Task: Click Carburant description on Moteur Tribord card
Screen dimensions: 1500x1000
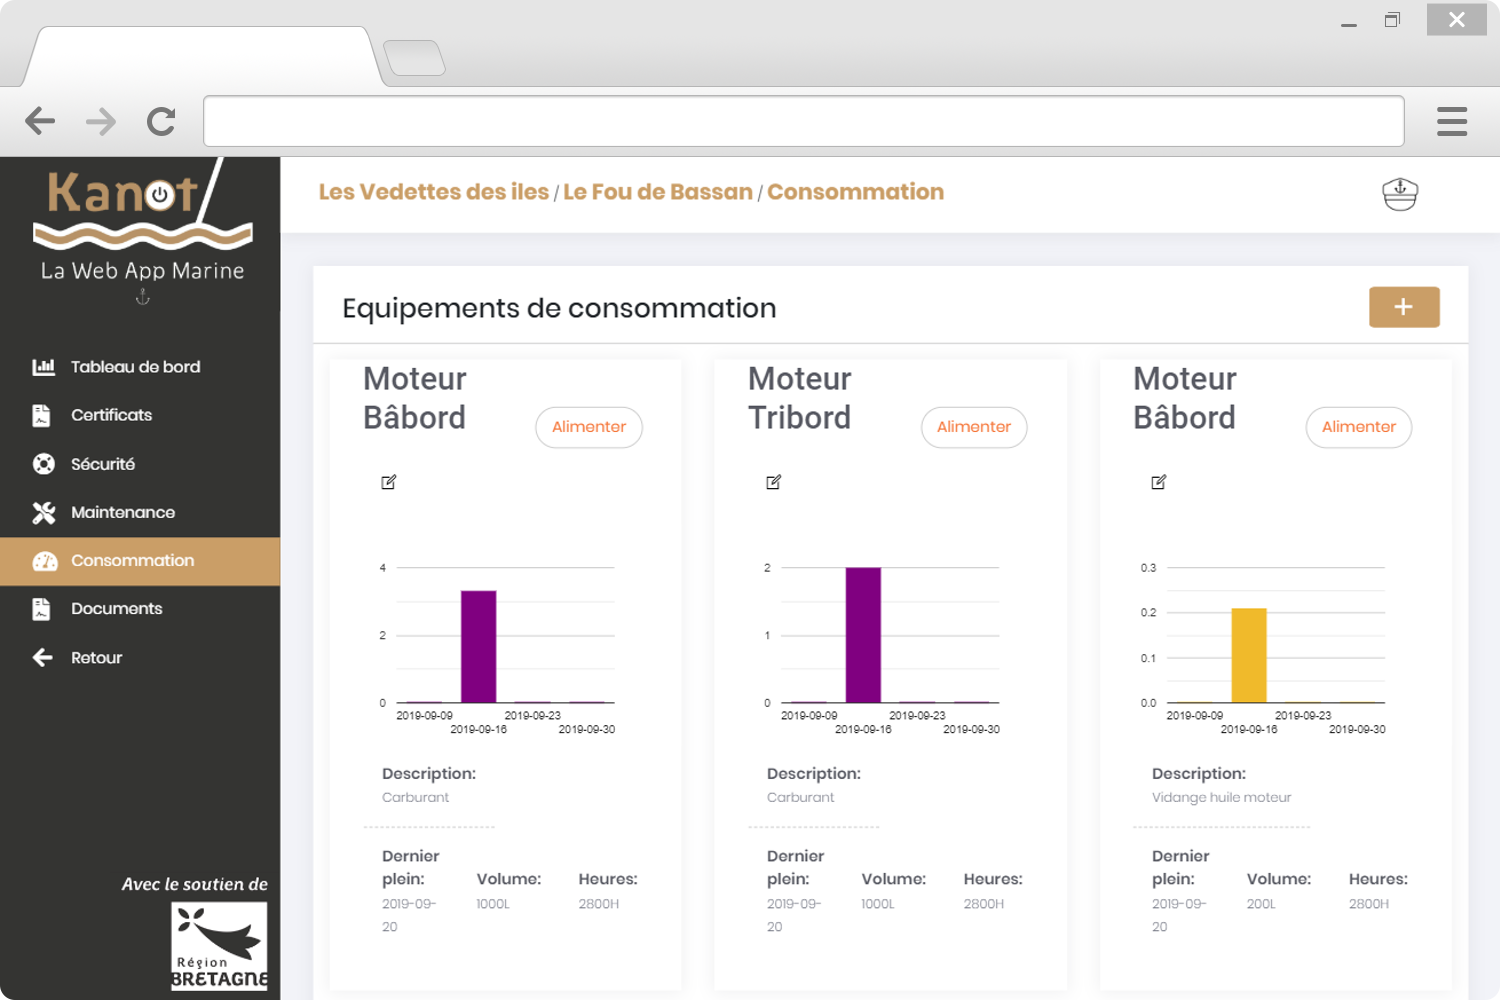Action: pyautogui.click(x=800, y=798)
